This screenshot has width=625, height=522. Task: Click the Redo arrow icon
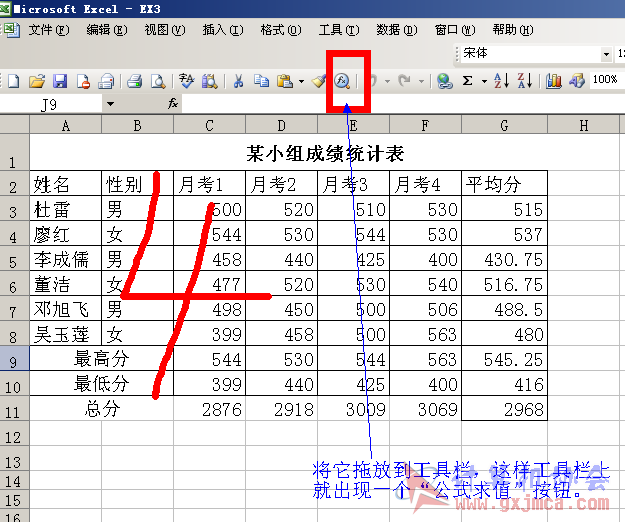405,81
